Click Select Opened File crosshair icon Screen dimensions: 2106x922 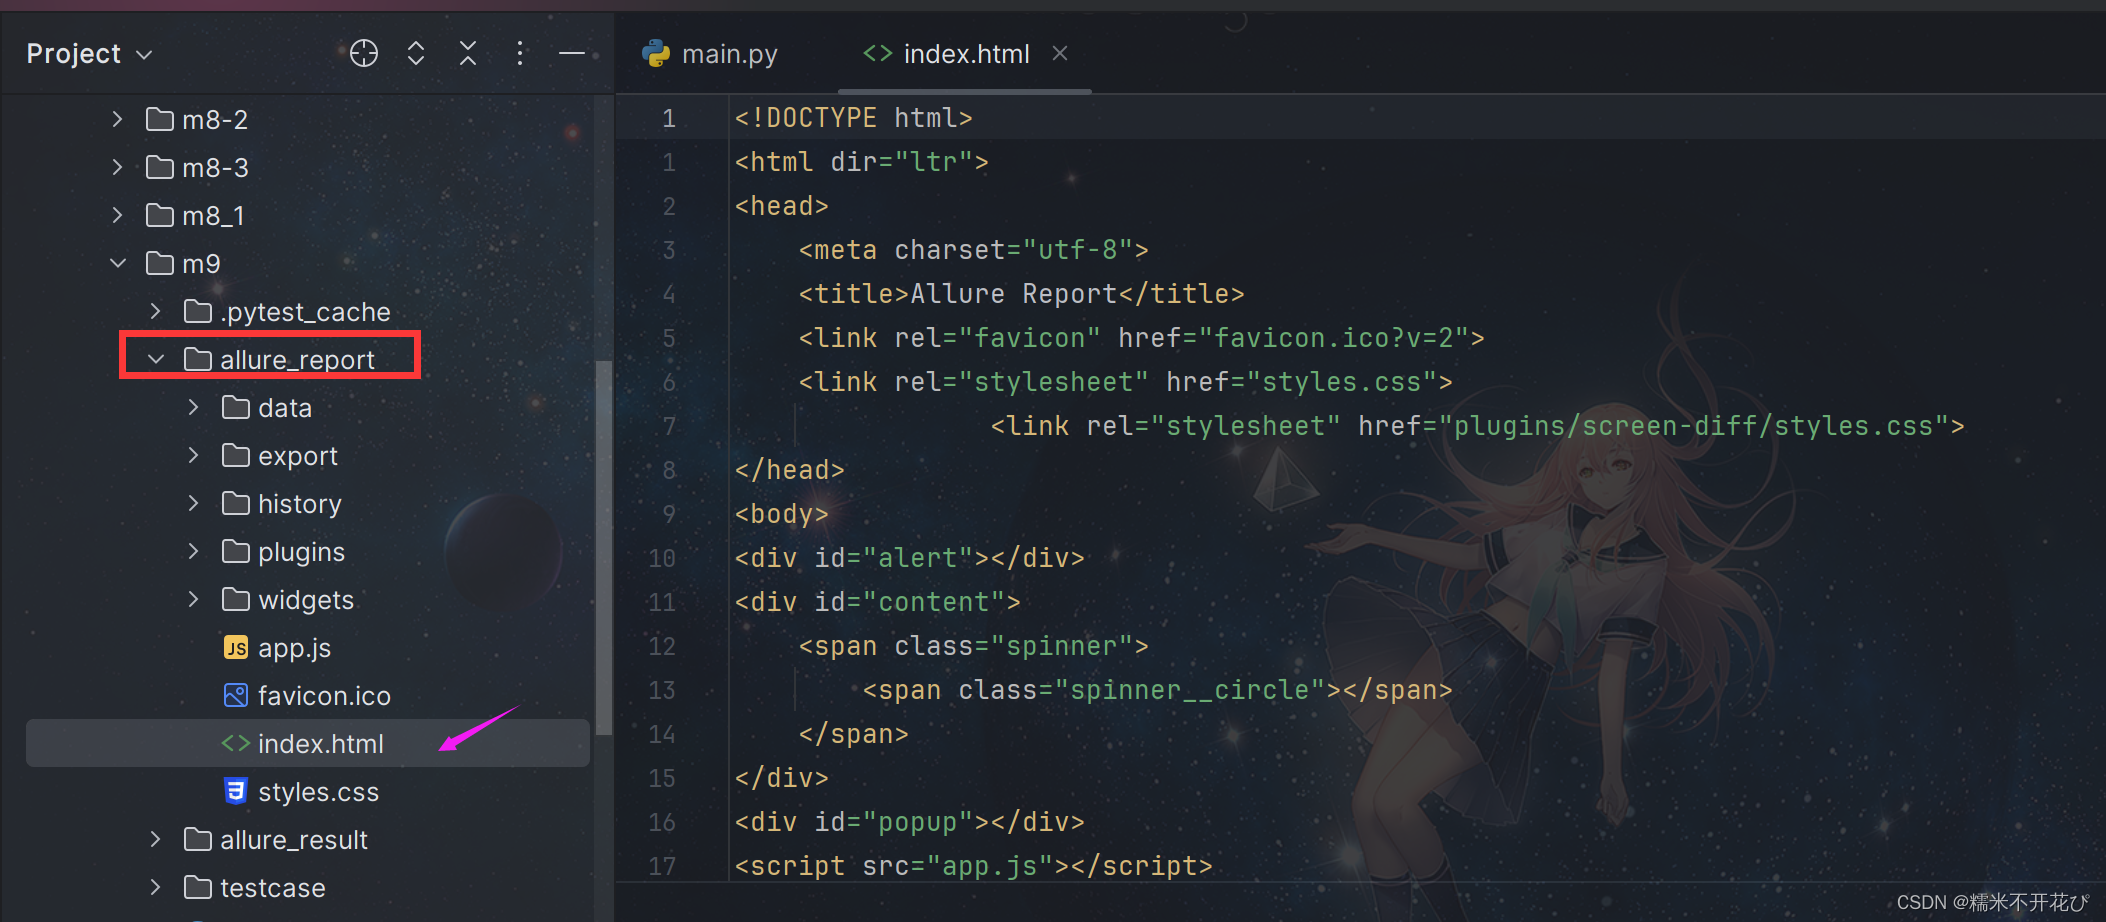click(x=364, y=53)
